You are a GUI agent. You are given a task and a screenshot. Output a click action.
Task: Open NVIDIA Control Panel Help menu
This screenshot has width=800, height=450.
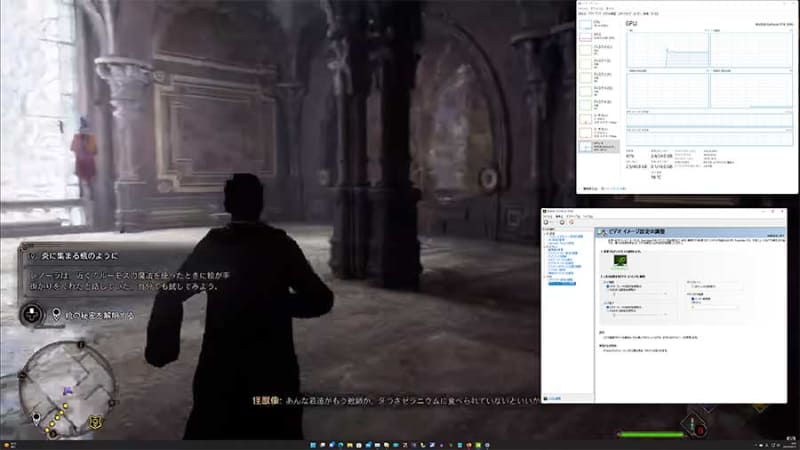[x=588, y=216]
